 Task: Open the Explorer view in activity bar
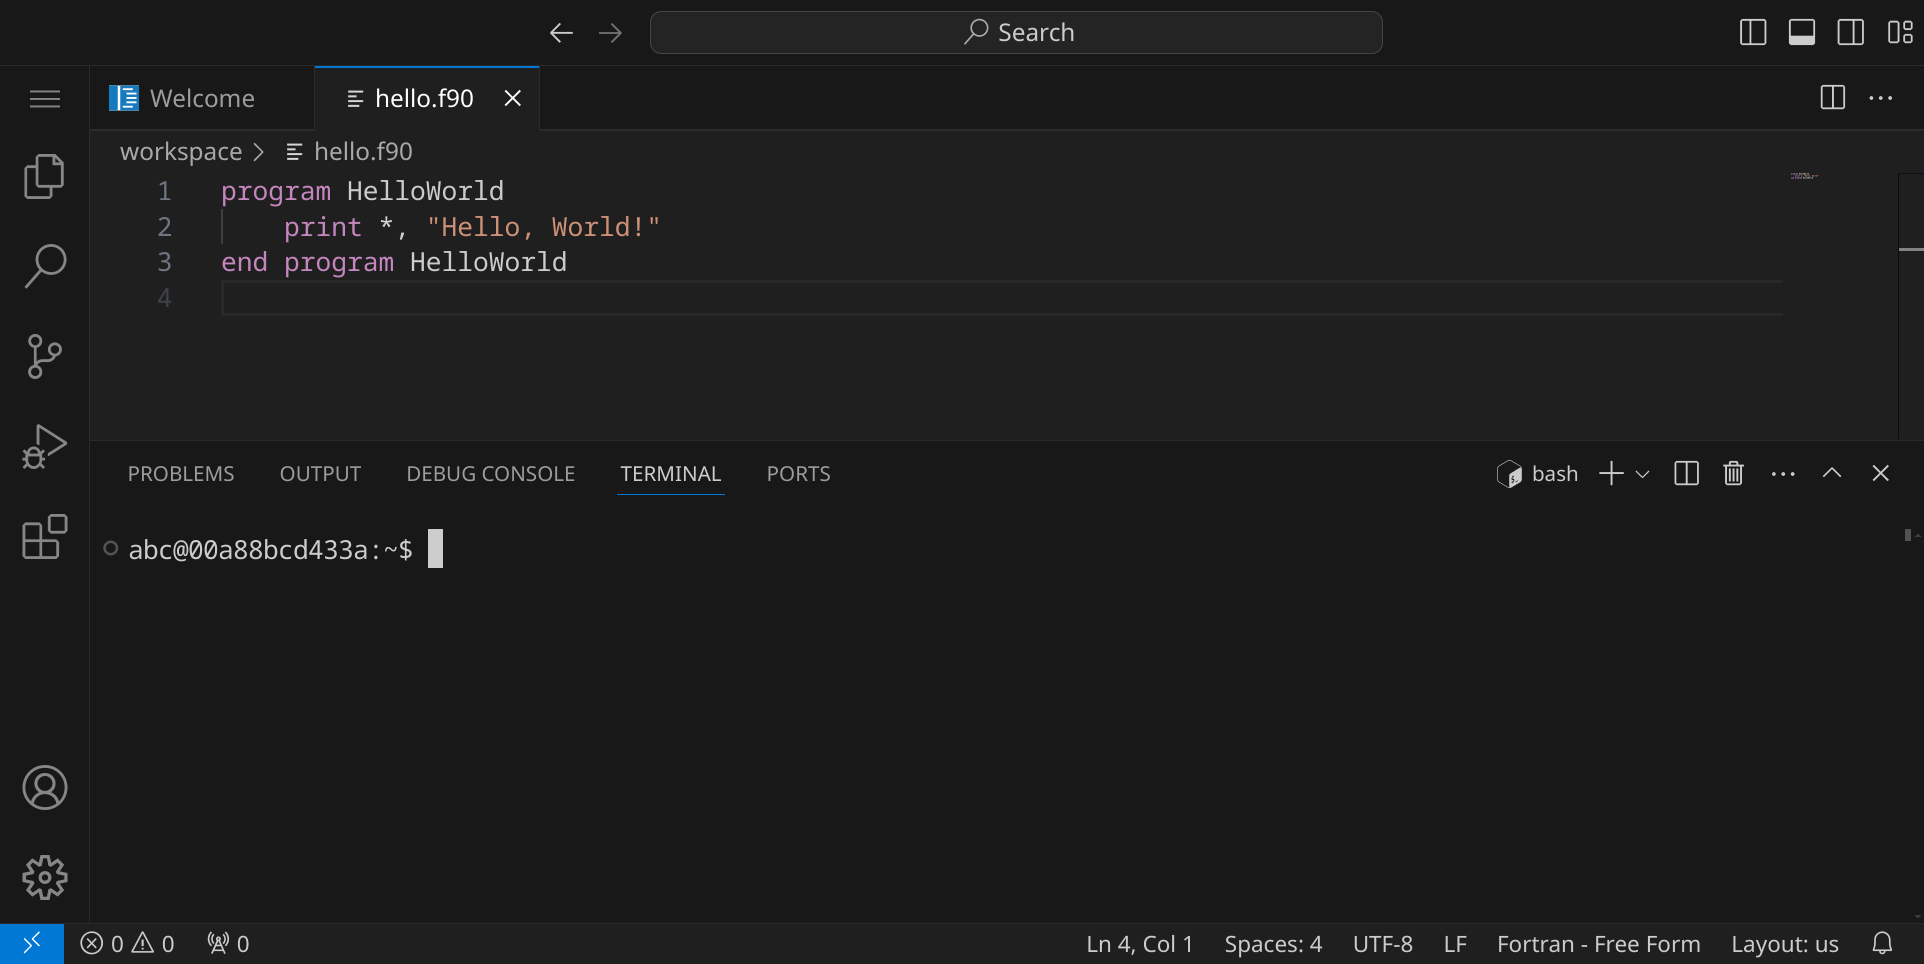44,177
